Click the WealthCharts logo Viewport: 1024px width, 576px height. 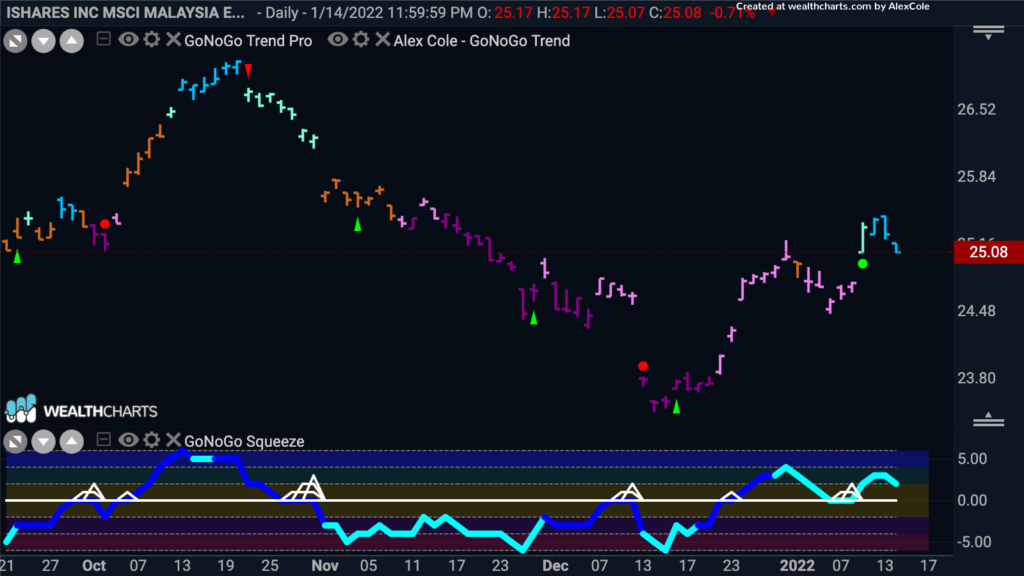[82, 409]
